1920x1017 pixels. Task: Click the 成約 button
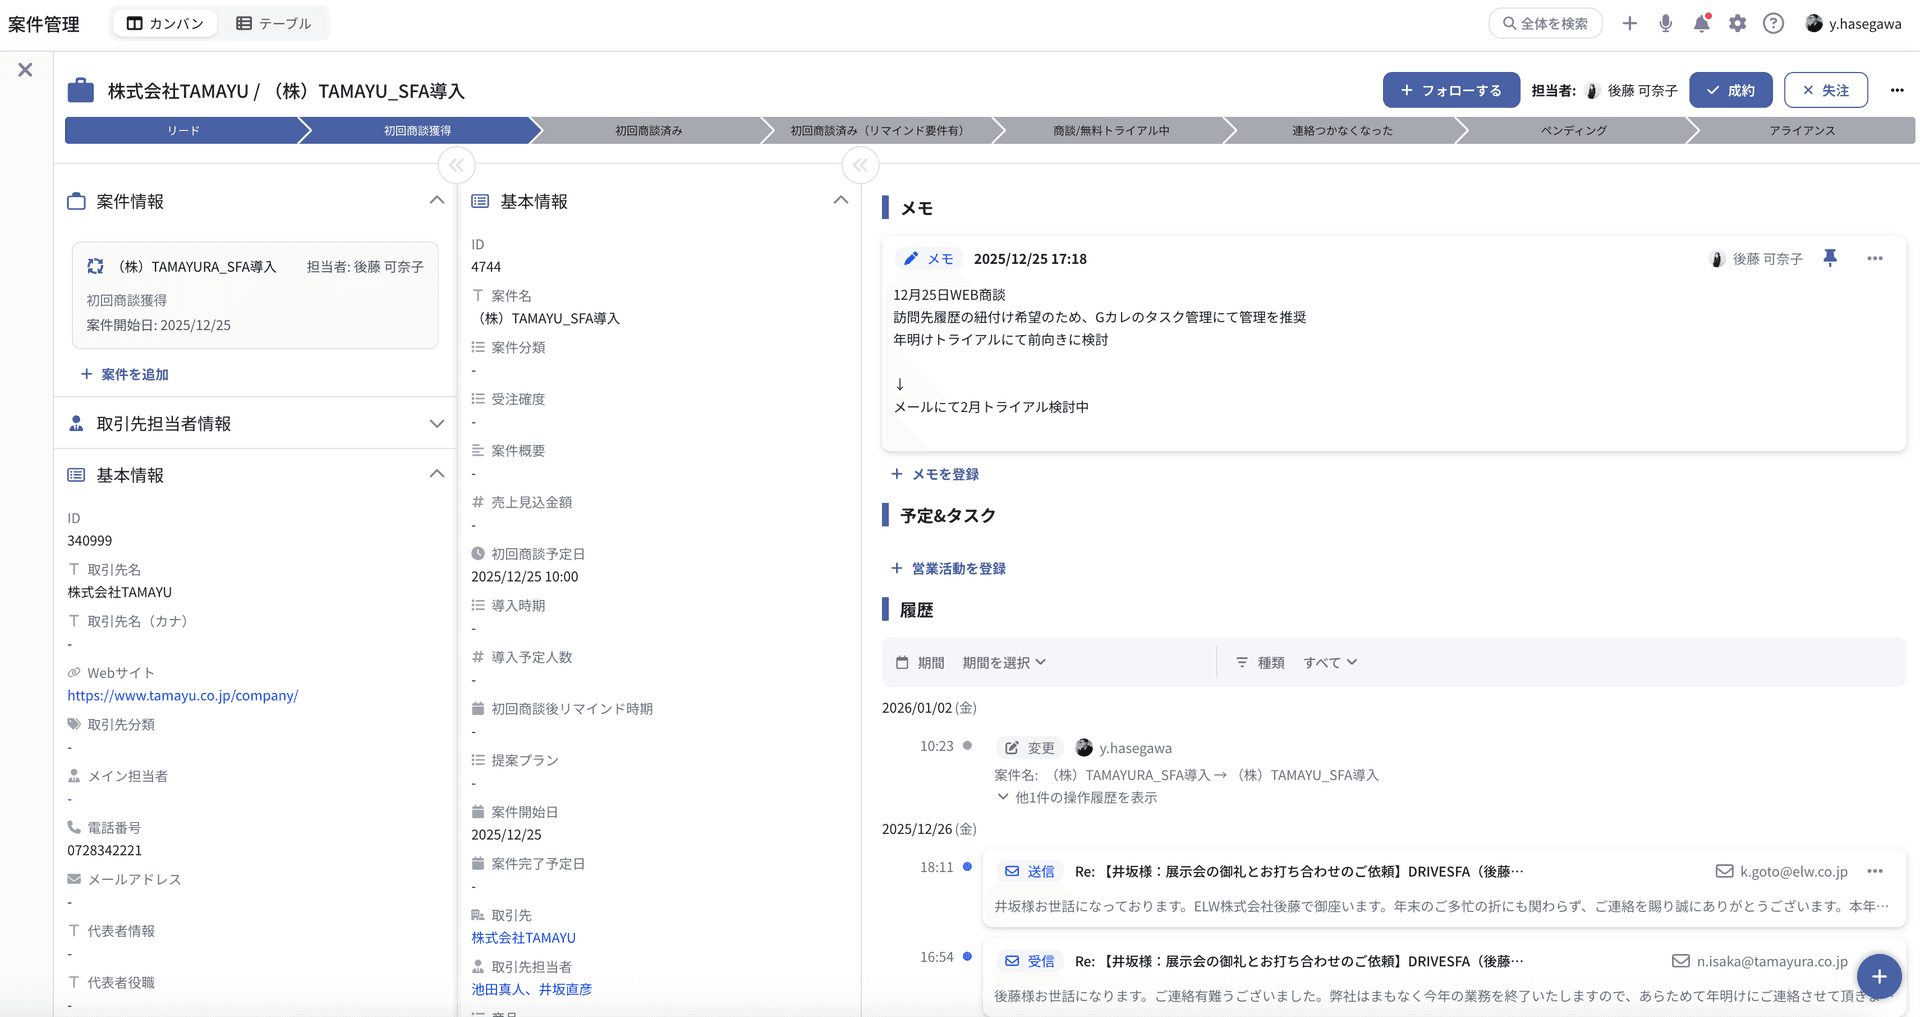(1730, 90)
